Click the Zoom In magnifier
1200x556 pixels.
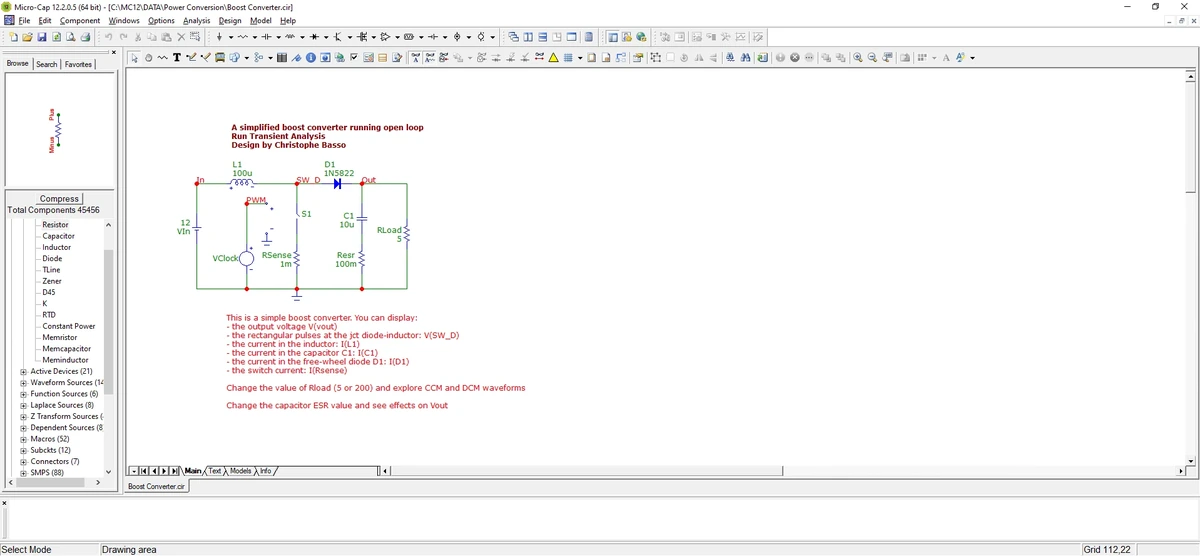pyautogui.click(x=857, y=57)
